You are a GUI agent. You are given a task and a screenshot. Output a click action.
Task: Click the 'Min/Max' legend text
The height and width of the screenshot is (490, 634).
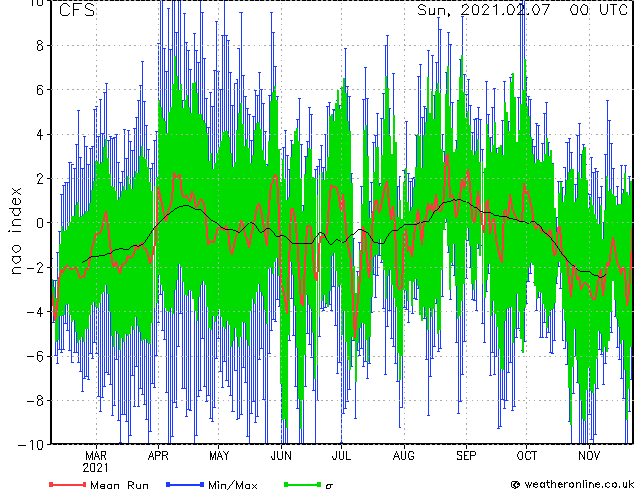(233, 484)
